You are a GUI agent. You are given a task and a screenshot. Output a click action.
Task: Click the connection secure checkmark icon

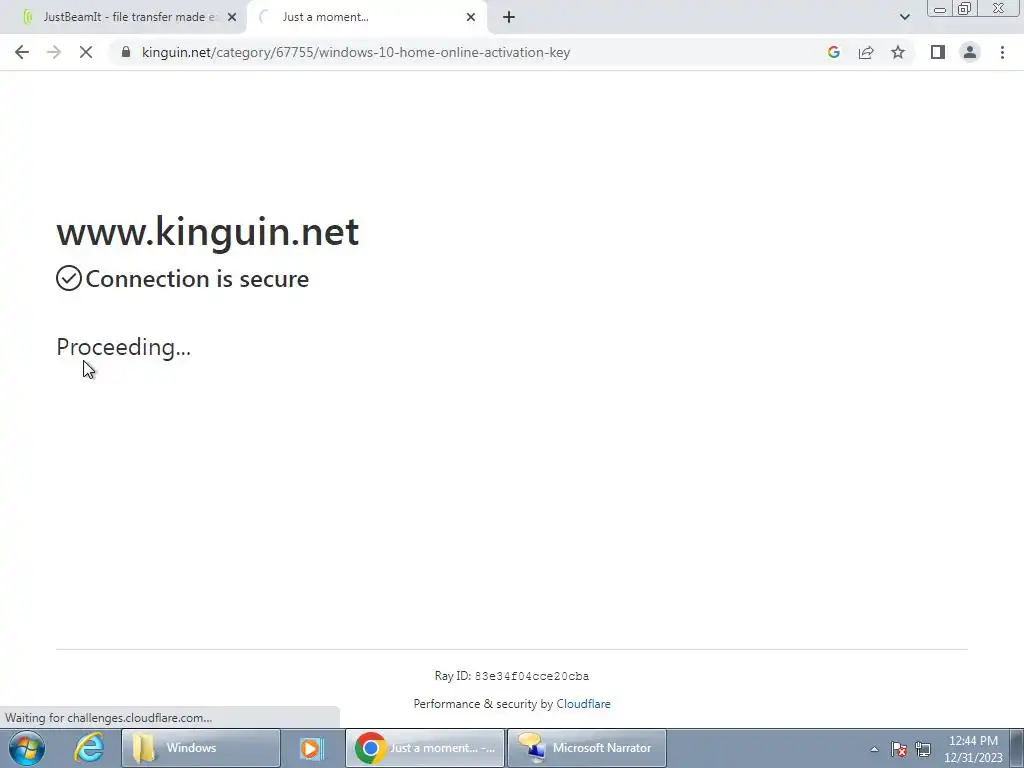(x=69, y=278)
